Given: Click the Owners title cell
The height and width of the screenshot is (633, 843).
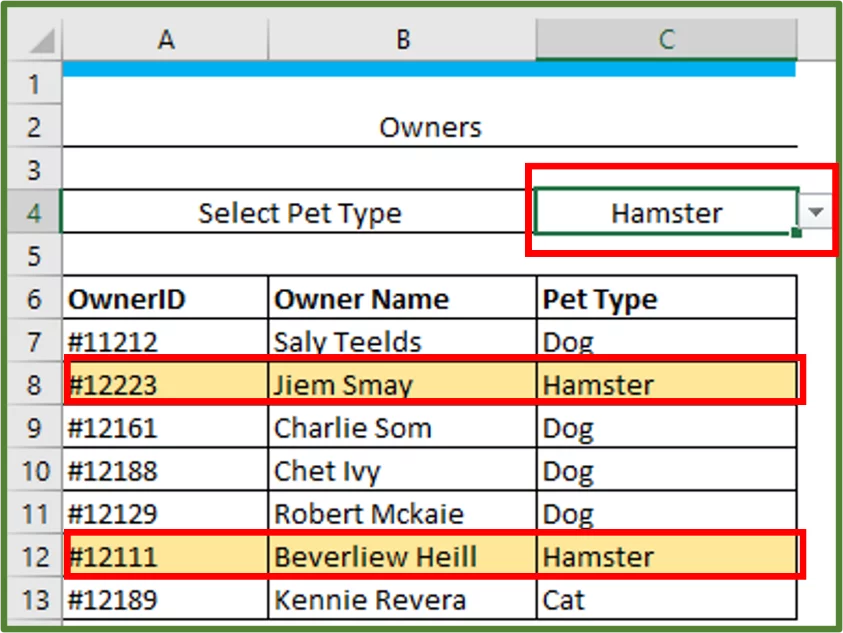Looking at the screenshot, I should (430, 127).
